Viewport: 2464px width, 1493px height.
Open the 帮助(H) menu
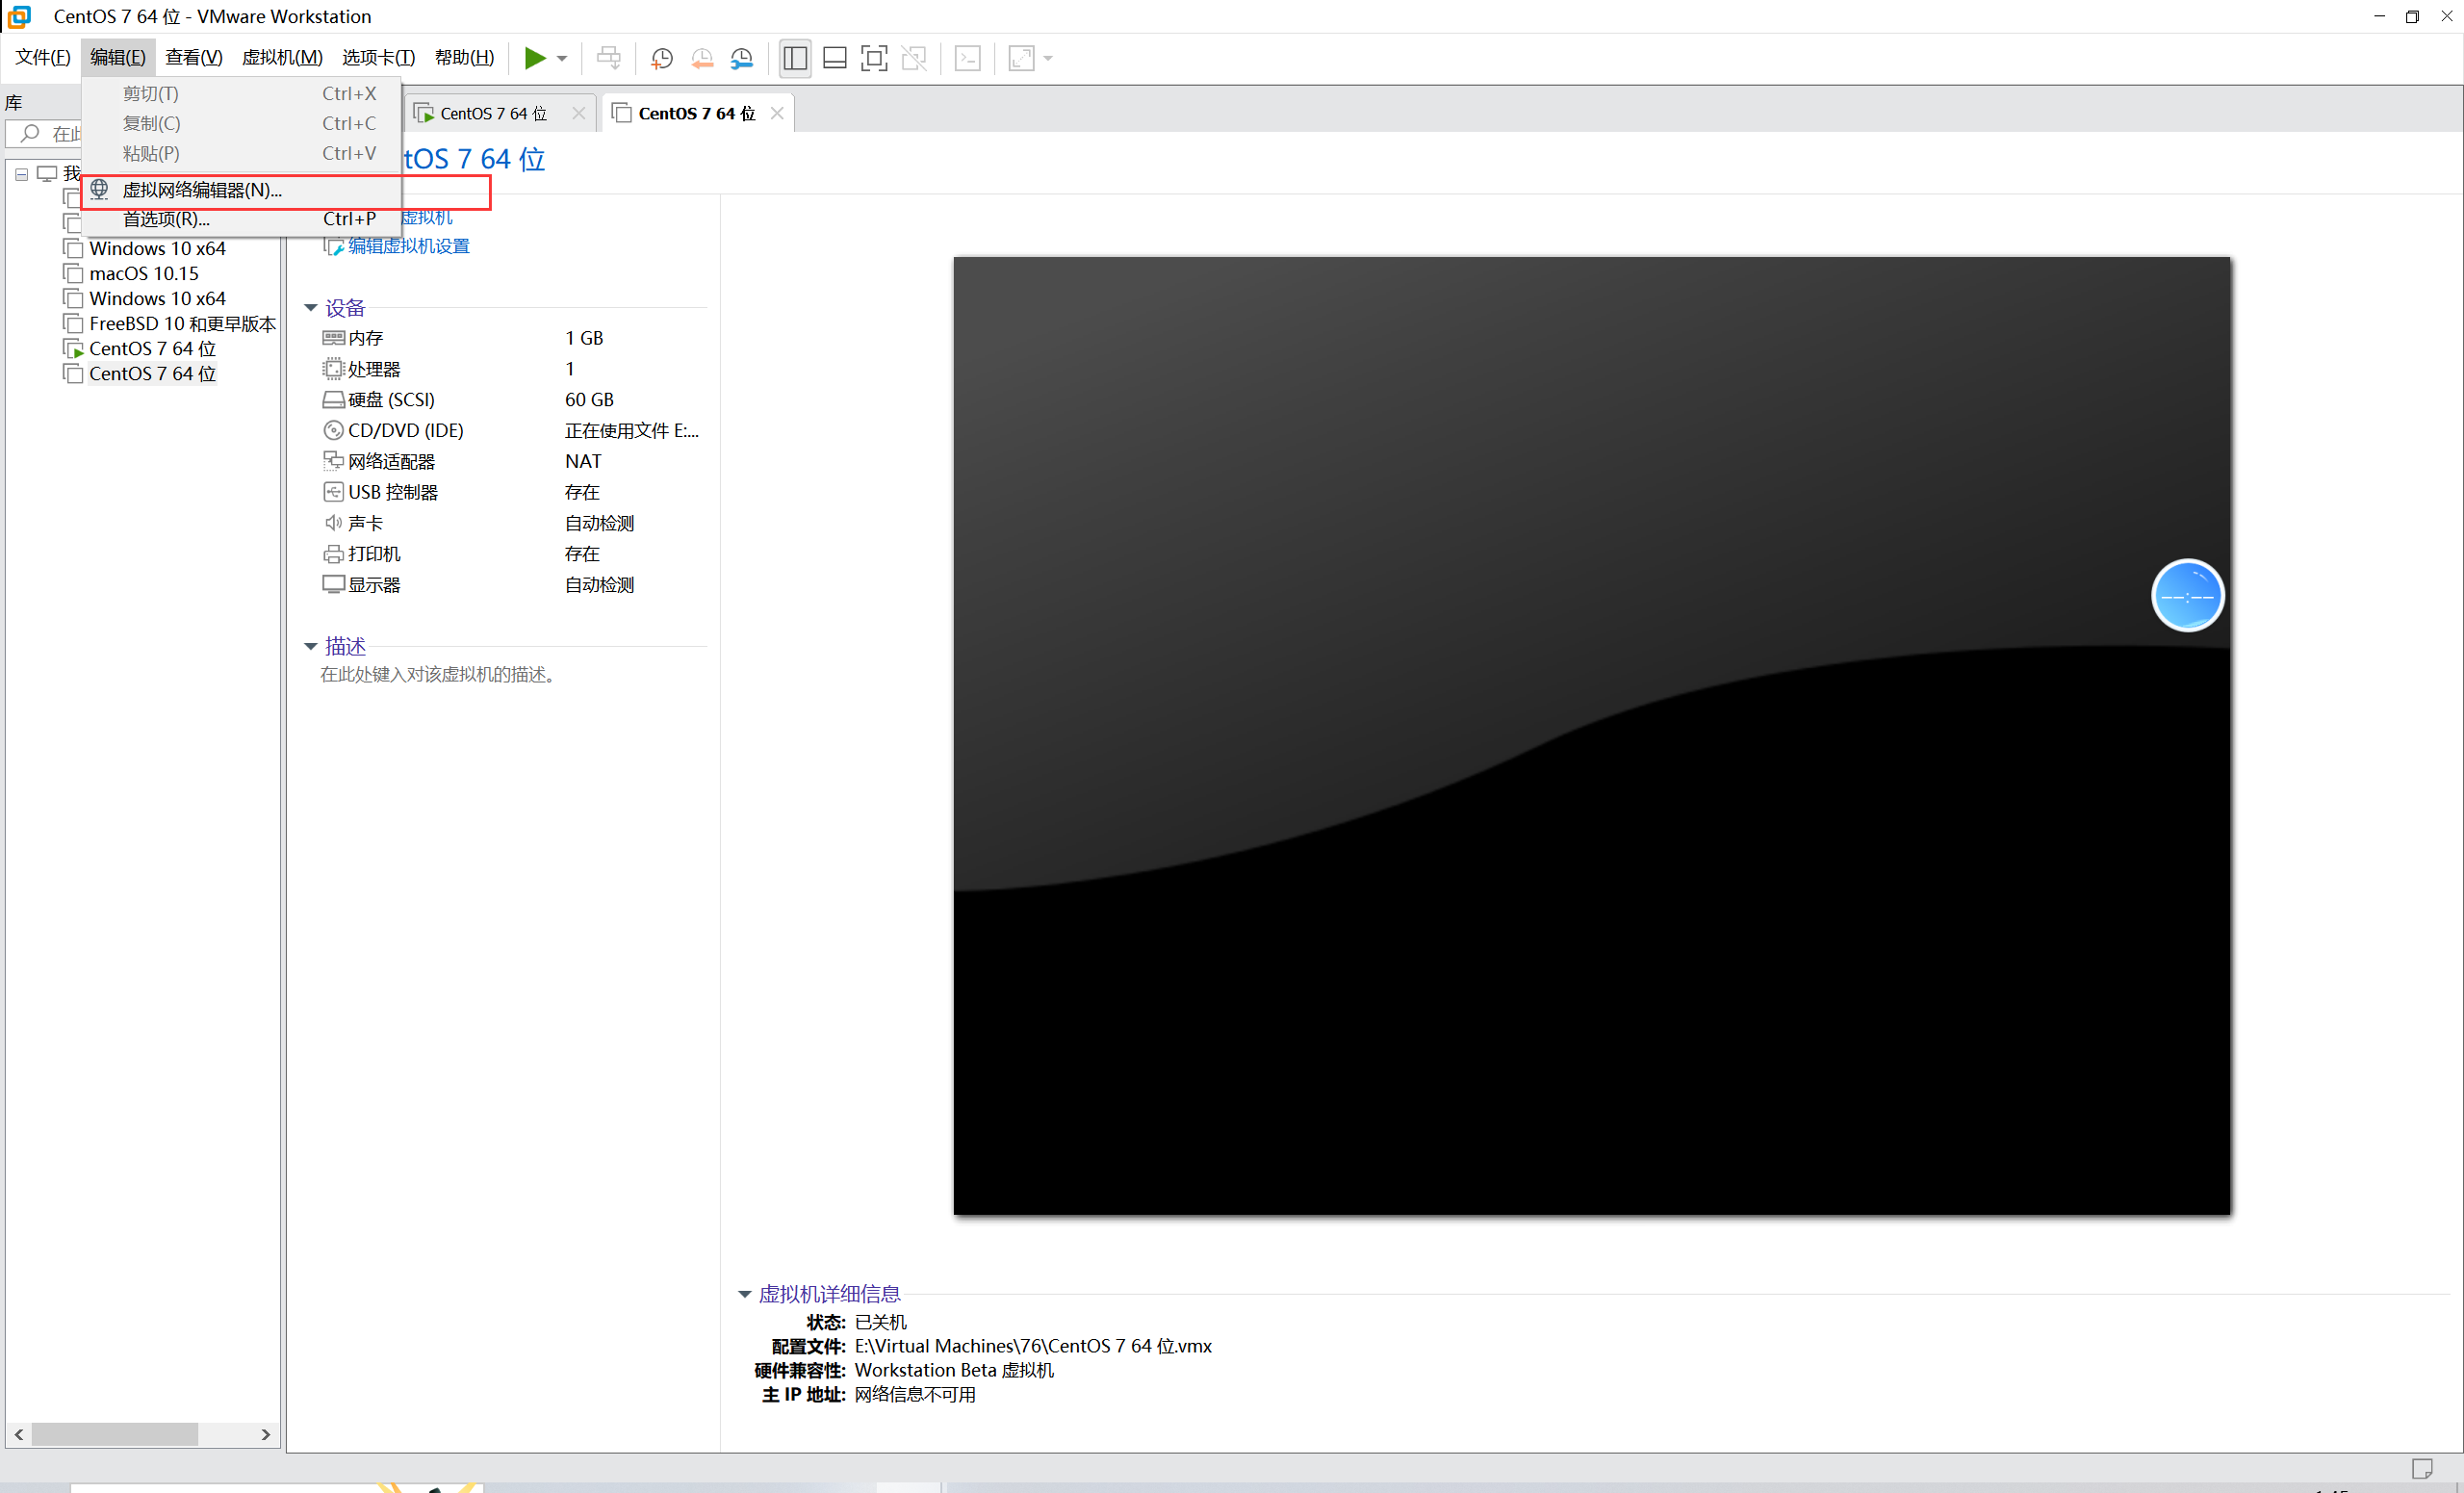pyautogui.click(x=463, y=57)
